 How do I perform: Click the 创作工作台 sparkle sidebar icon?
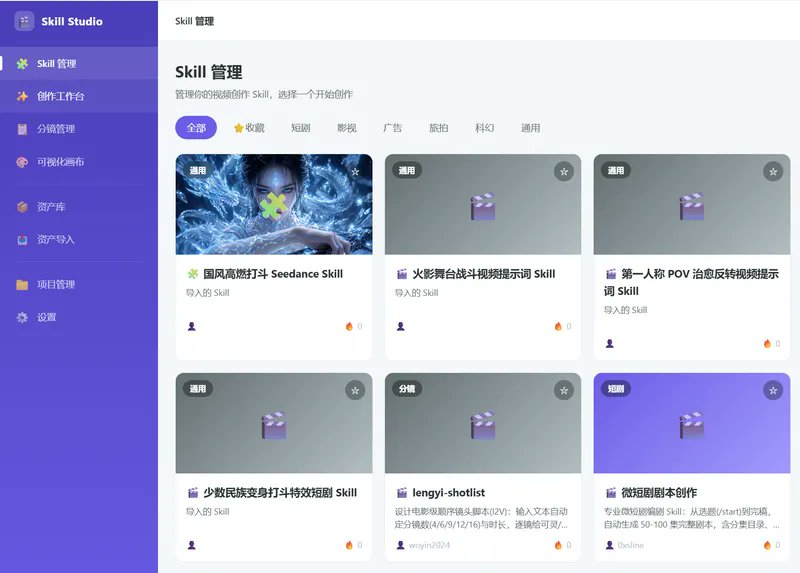coord(22,96)
